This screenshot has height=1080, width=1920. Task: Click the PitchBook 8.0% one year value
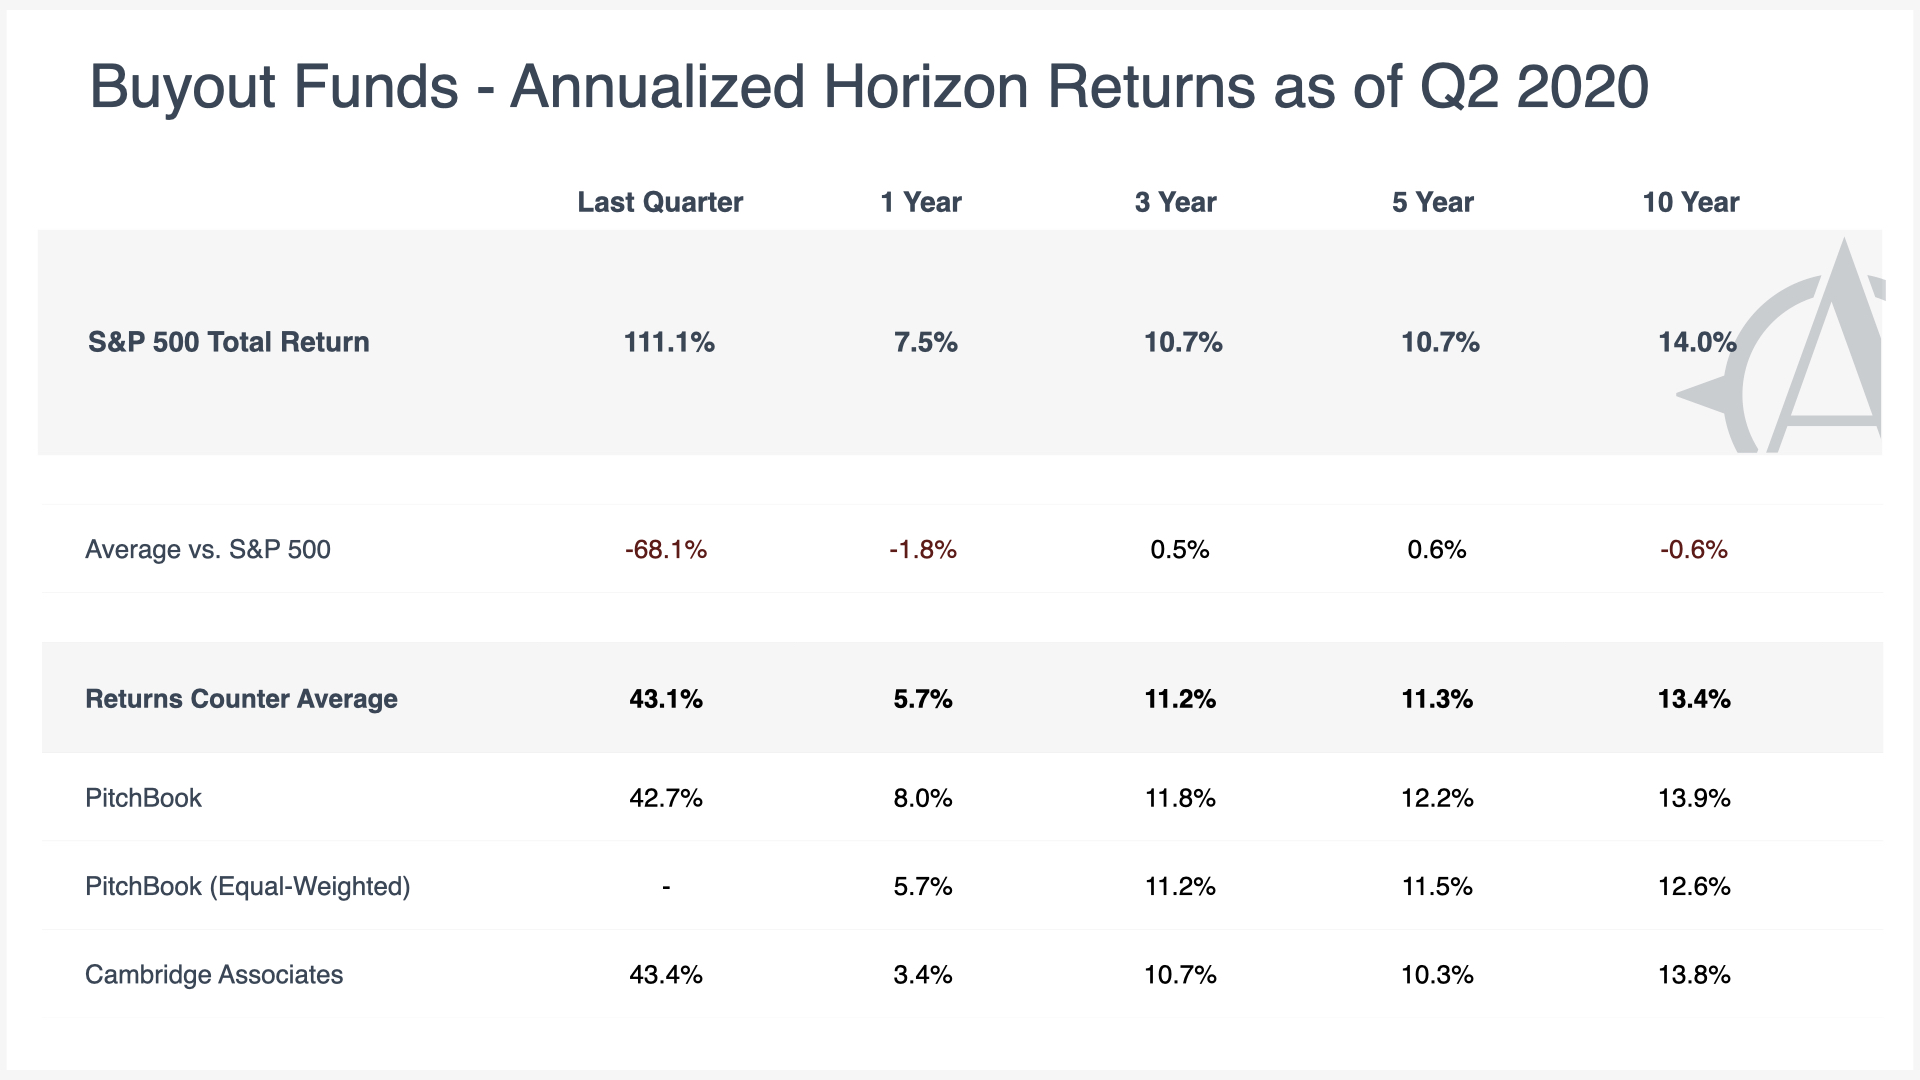pyautogui.click(x=923, y=798)
